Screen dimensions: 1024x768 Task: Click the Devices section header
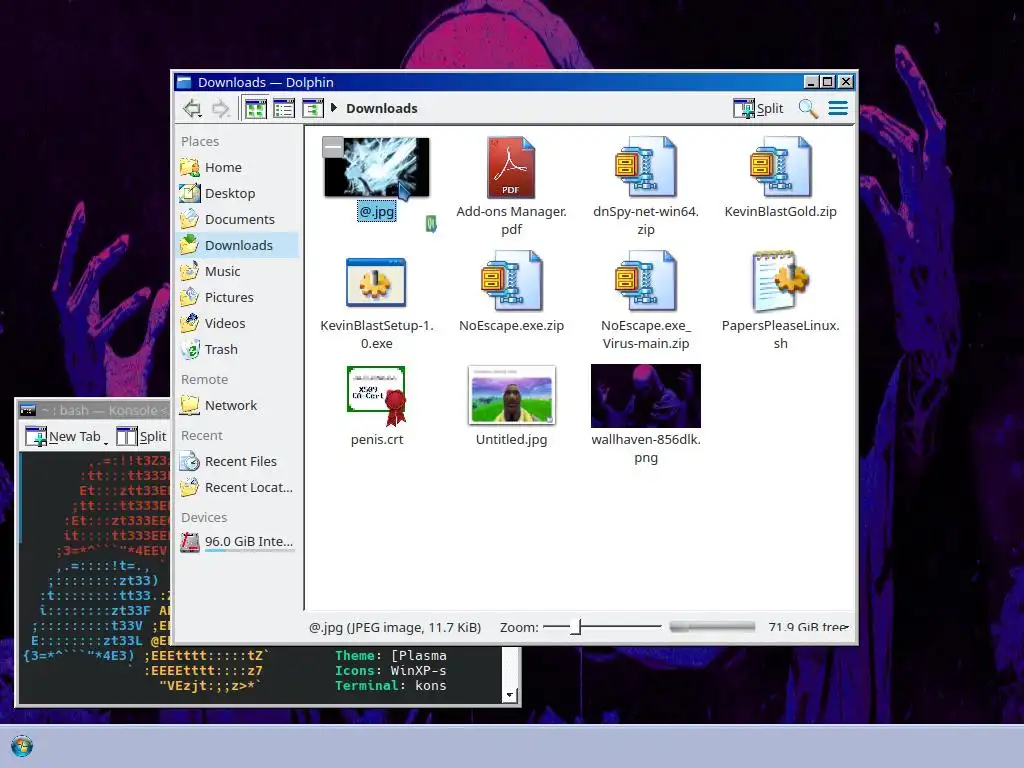[204, 517]
